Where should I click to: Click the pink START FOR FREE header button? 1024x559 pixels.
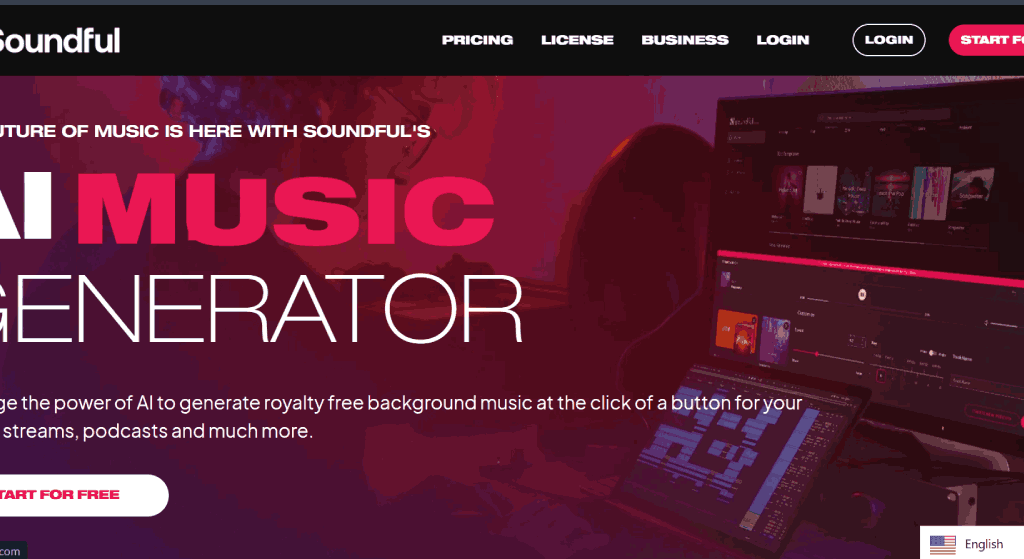click(x=987, y=40)
